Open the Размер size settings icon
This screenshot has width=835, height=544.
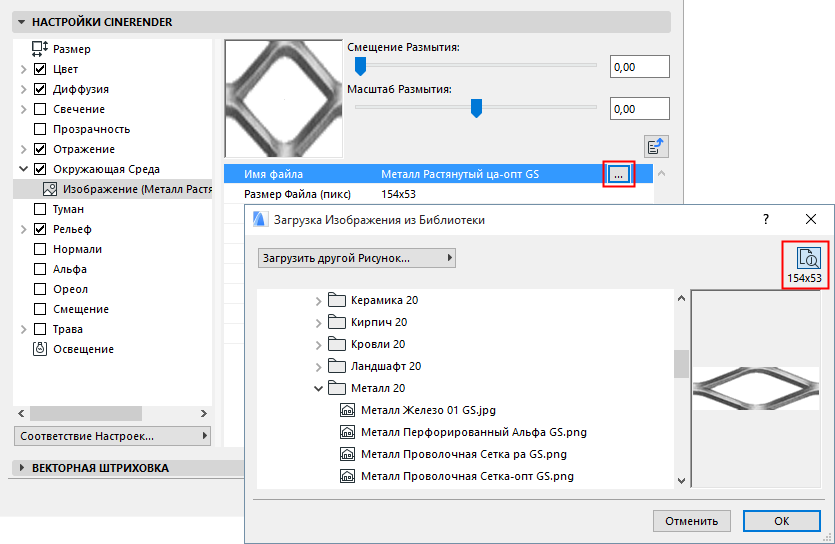point(39,49)
